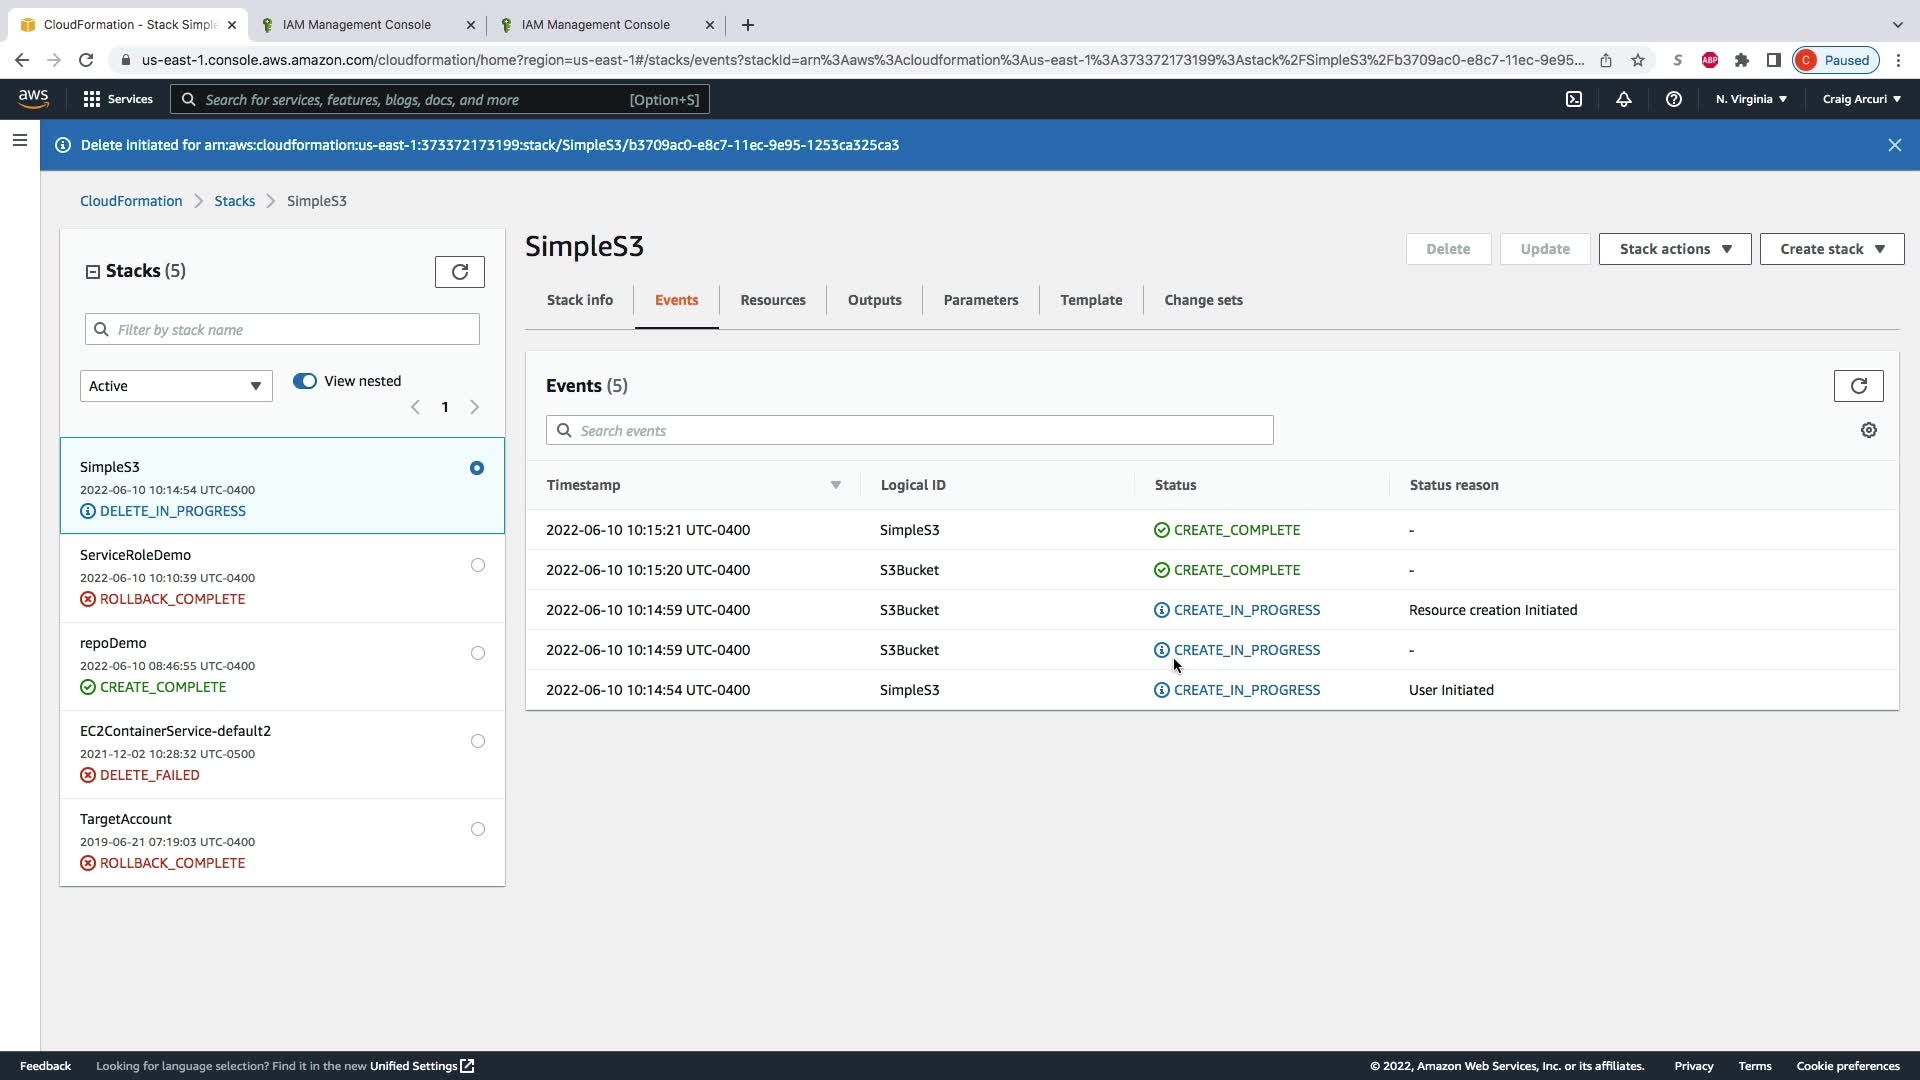Refresh the Events table

[x=1858, y=386]
